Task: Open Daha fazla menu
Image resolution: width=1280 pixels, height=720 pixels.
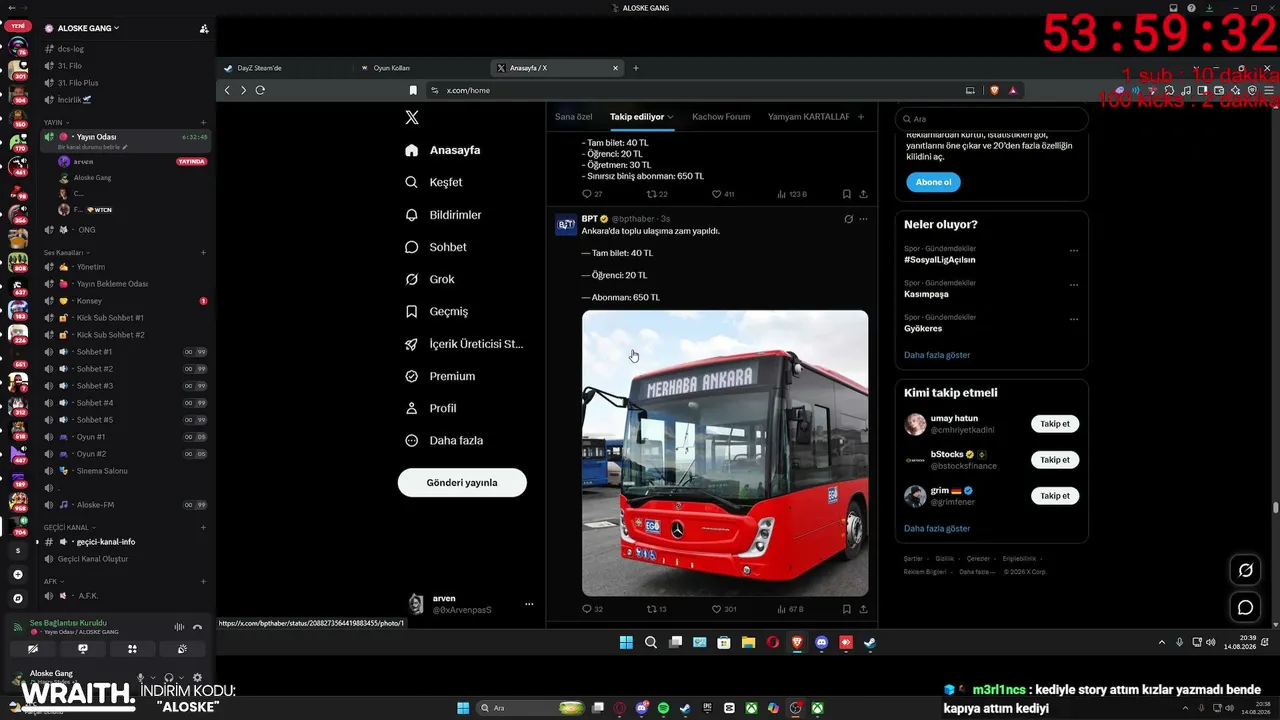Action: click(443, 440)
